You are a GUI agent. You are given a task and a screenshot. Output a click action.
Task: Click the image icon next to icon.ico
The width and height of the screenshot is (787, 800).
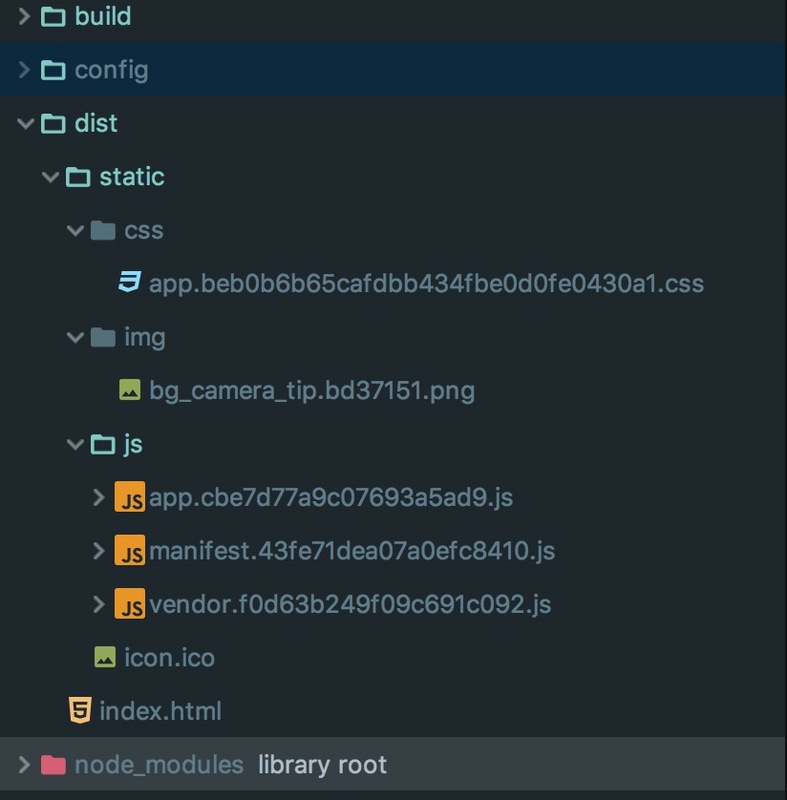(105, 657)
